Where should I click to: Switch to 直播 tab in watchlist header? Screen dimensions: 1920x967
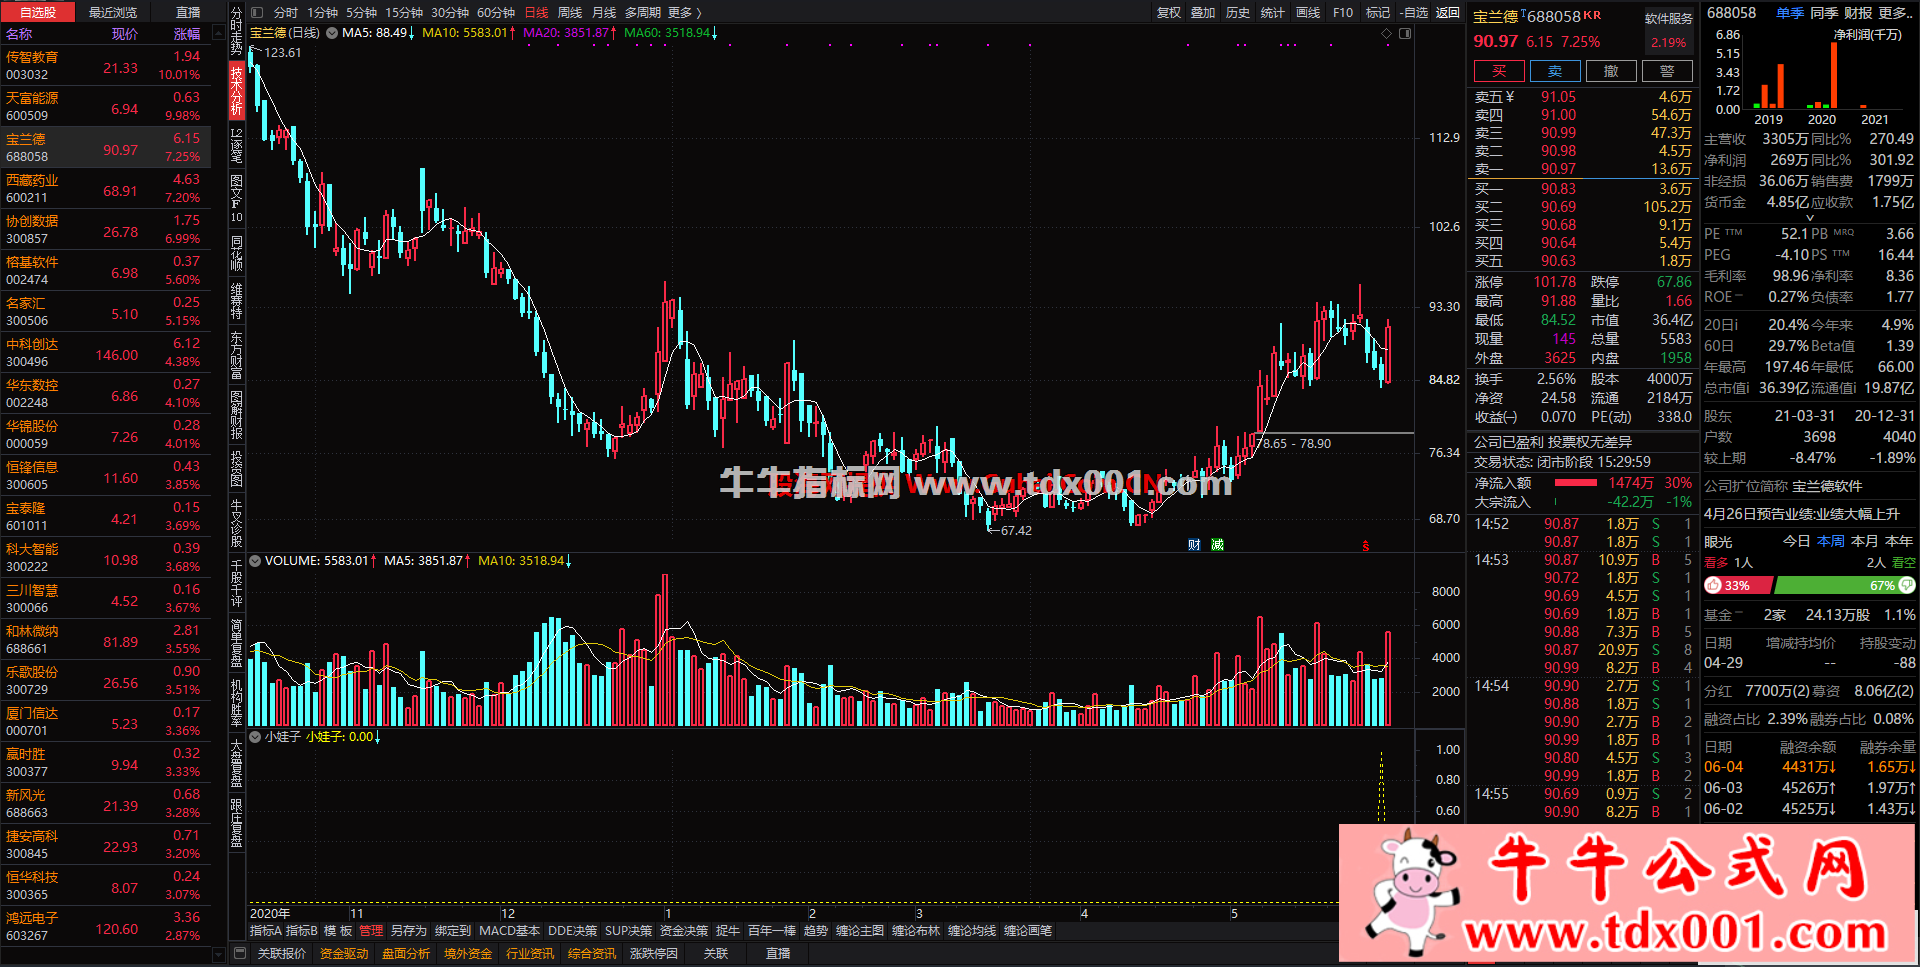coord(188,12)
